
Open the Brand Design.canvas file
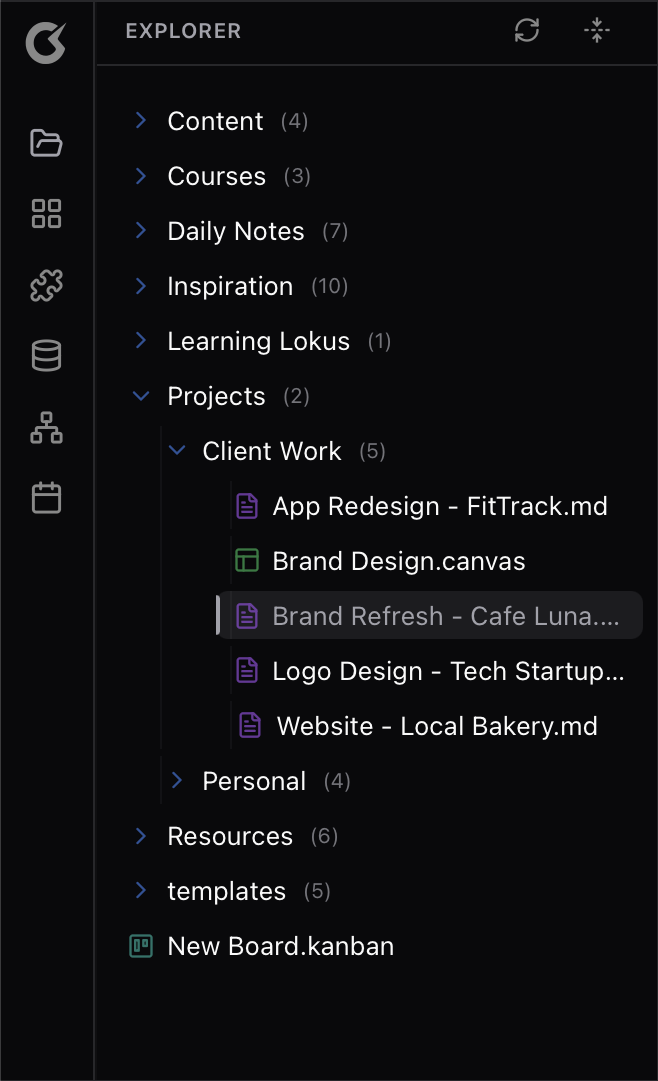point(398,561)
